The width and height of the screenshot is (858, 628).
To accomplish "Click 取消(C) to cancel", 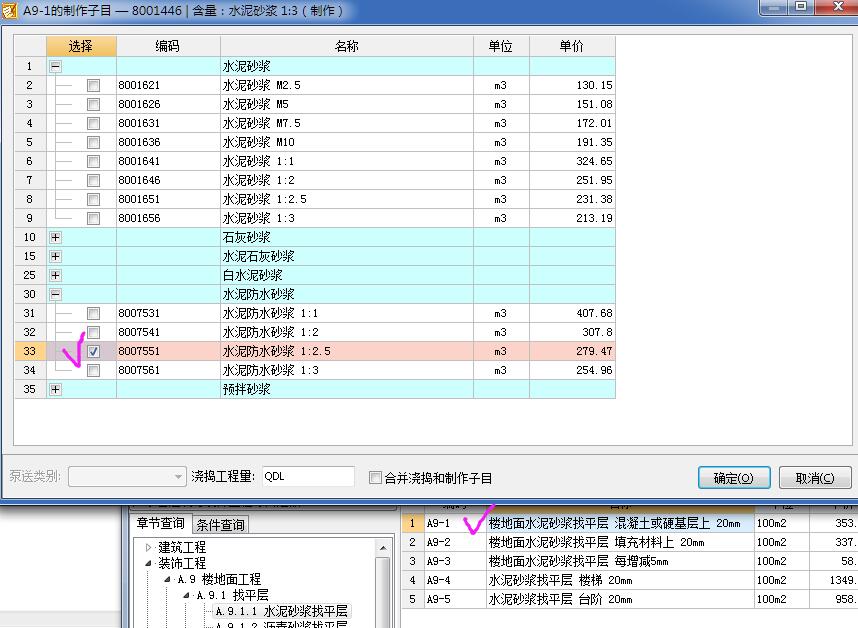I will (x=815, y=478).
